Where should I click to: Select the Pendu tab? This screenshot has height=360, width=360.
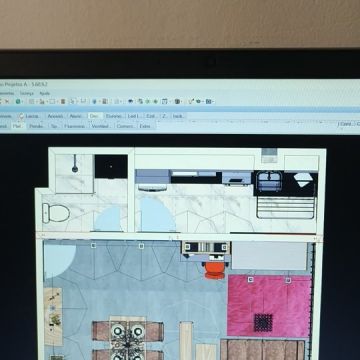click(x=36, y=126)
